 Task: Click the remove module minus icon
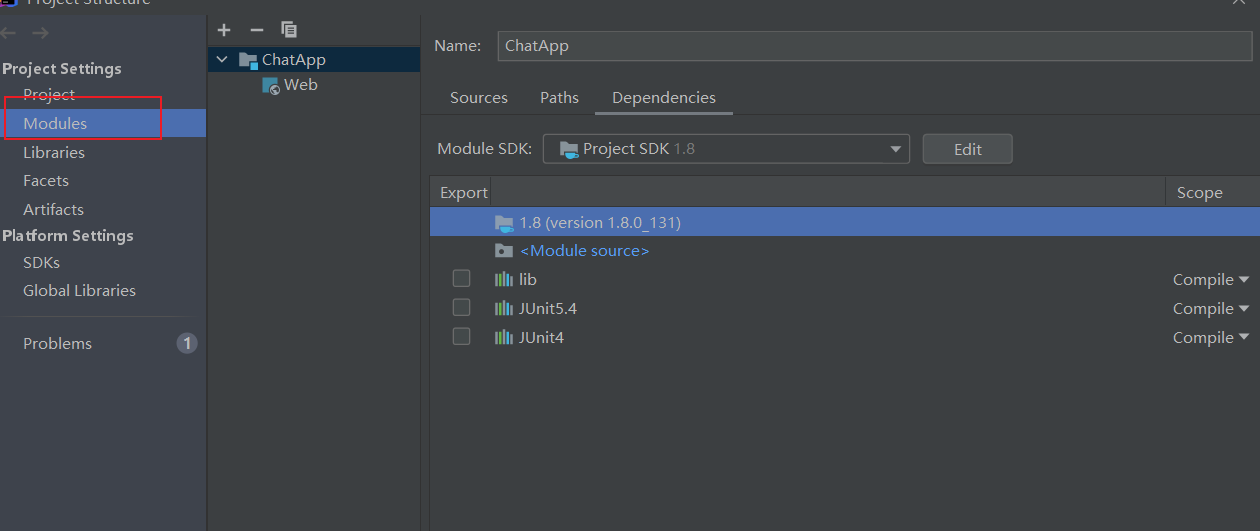[x=257, y=30]
